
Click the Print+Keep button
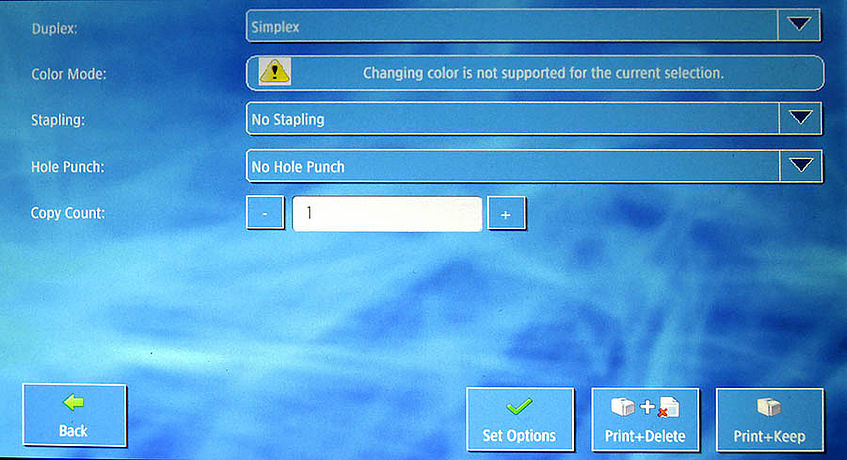click(x=770, y=419)
